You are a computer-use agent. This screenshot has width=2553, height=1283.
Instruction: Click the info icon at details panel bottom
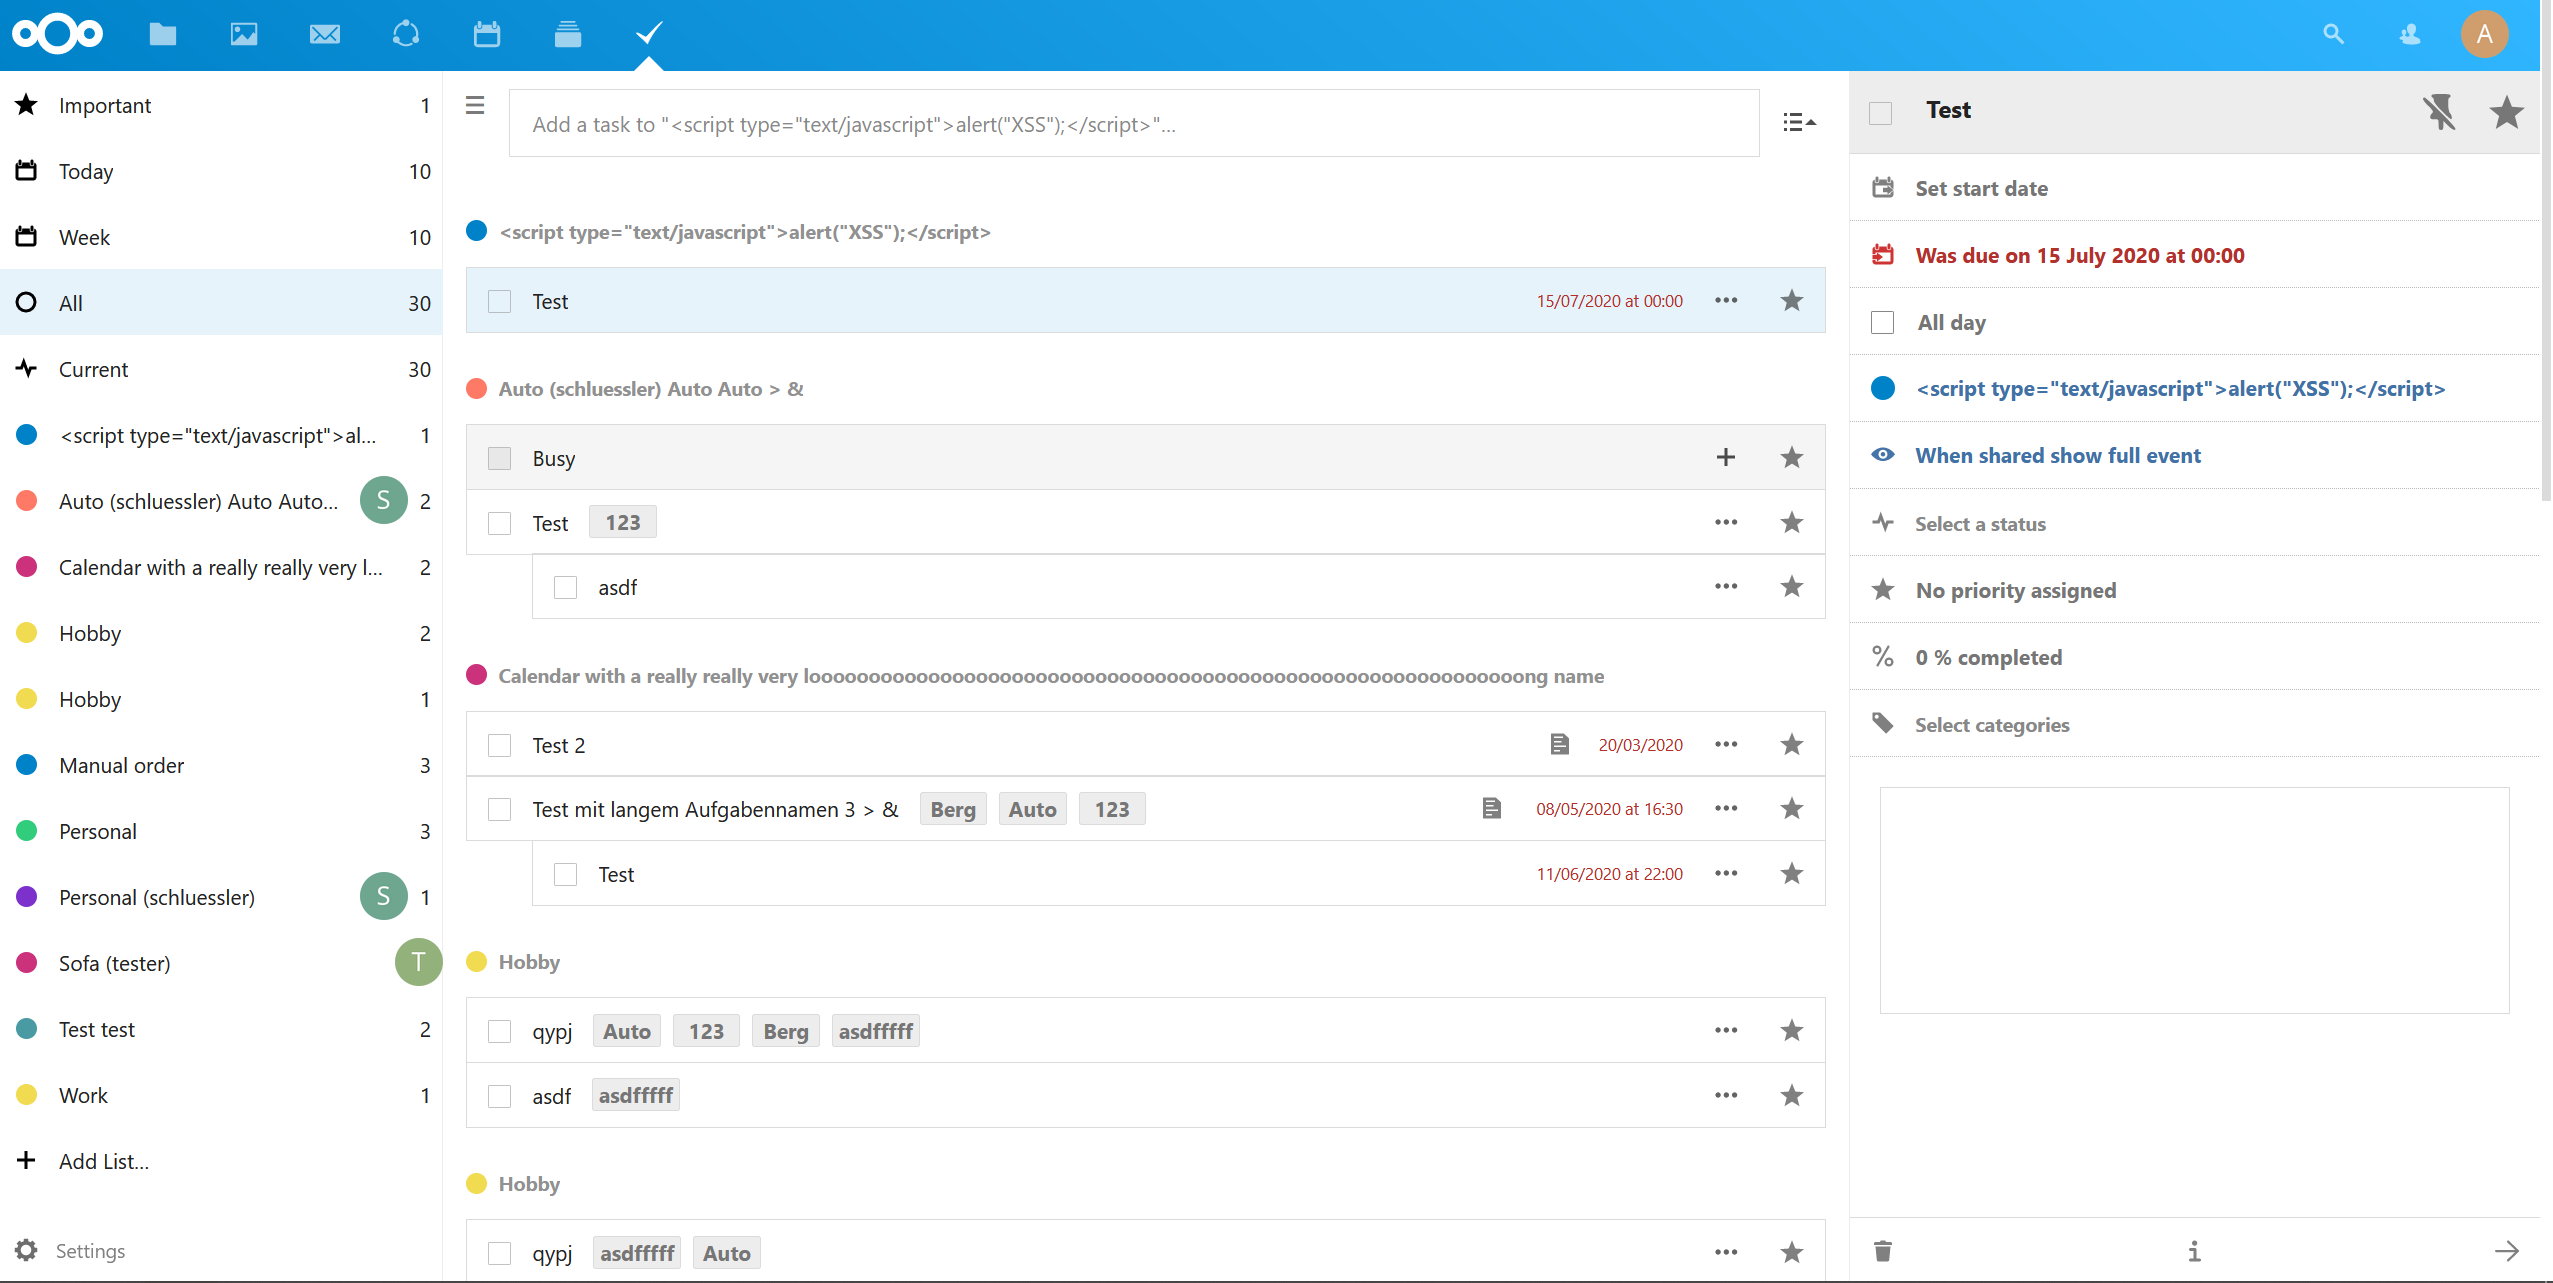[x=2193, y=1250]
